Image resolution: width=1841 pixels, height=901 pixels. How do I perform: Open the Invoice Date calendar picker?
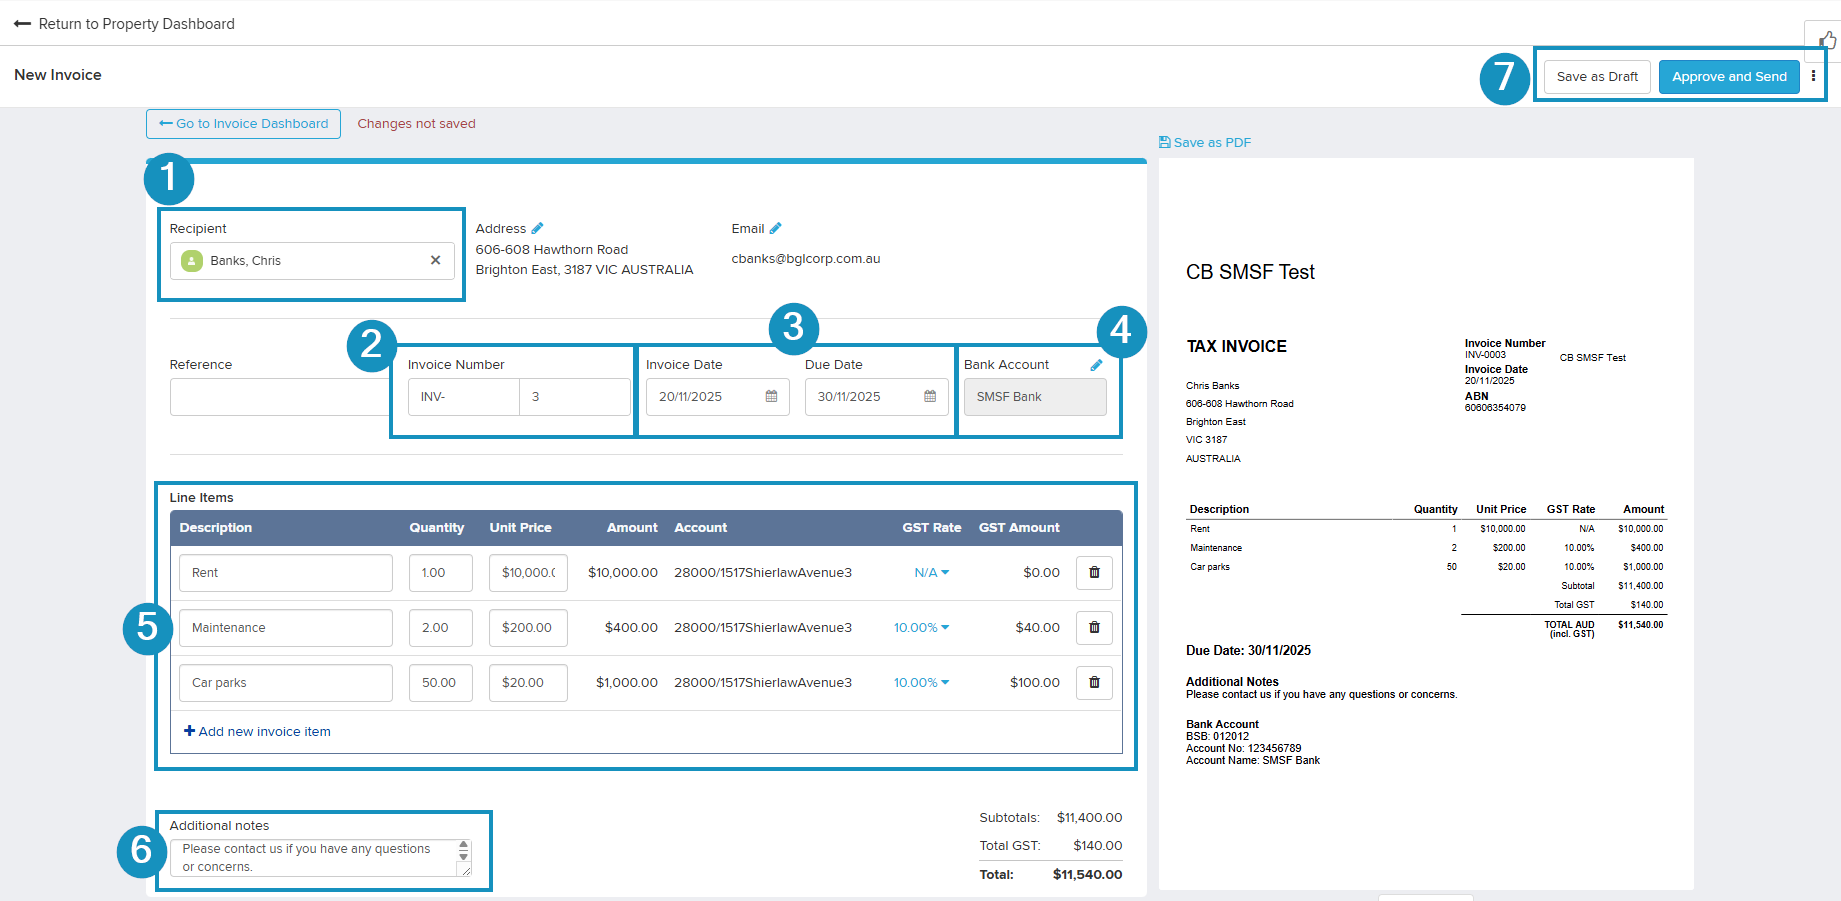tap(771, 397)
